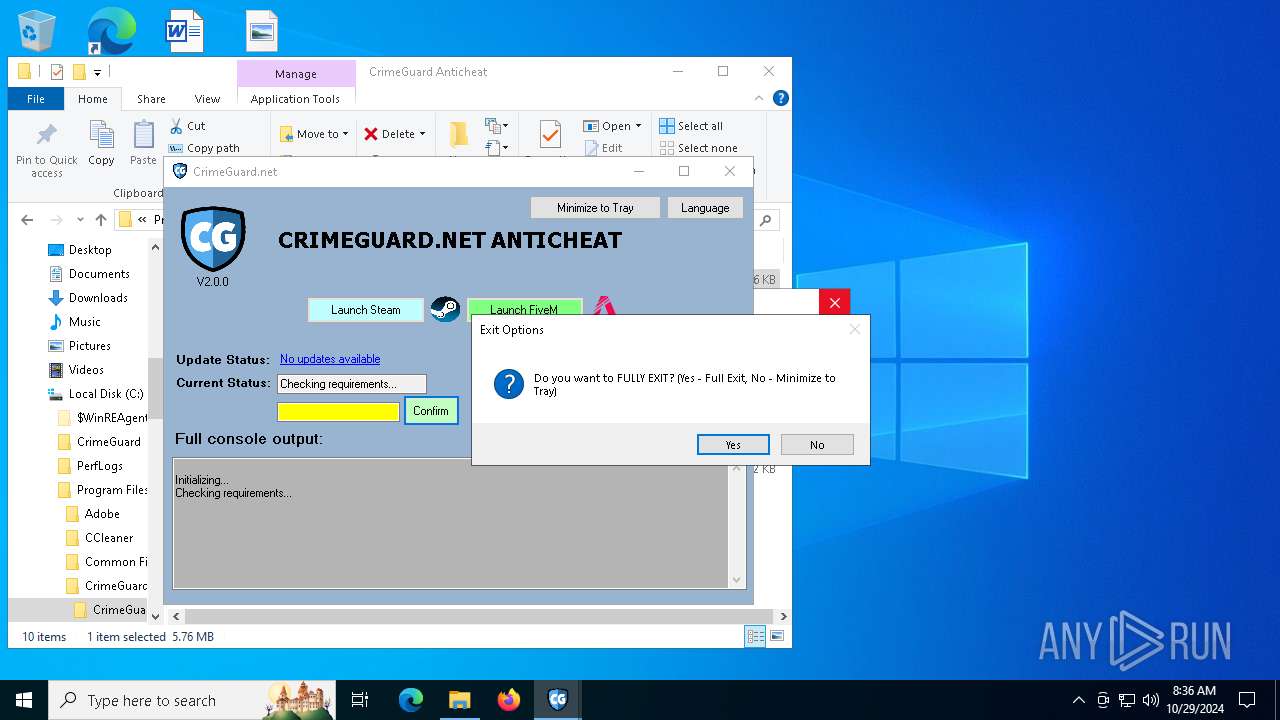Open volume control in system tray

coord(1151,700)
